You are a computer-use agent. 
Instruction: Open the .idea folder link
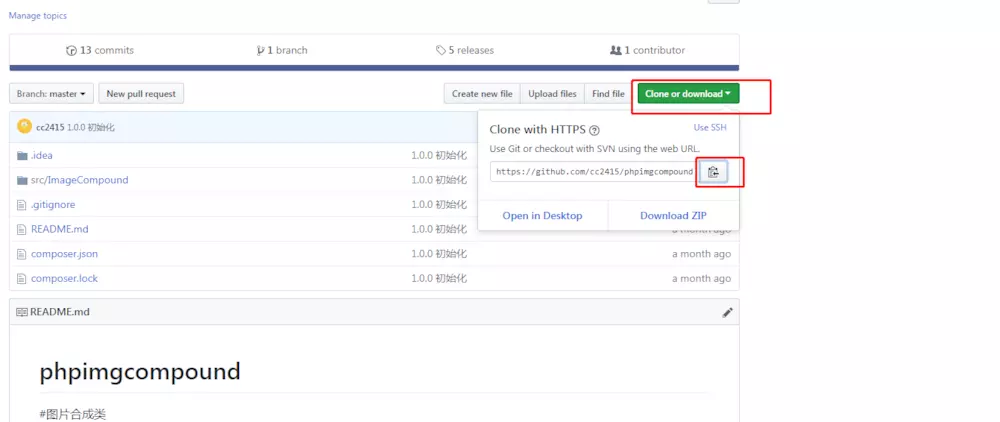point(41,156)
